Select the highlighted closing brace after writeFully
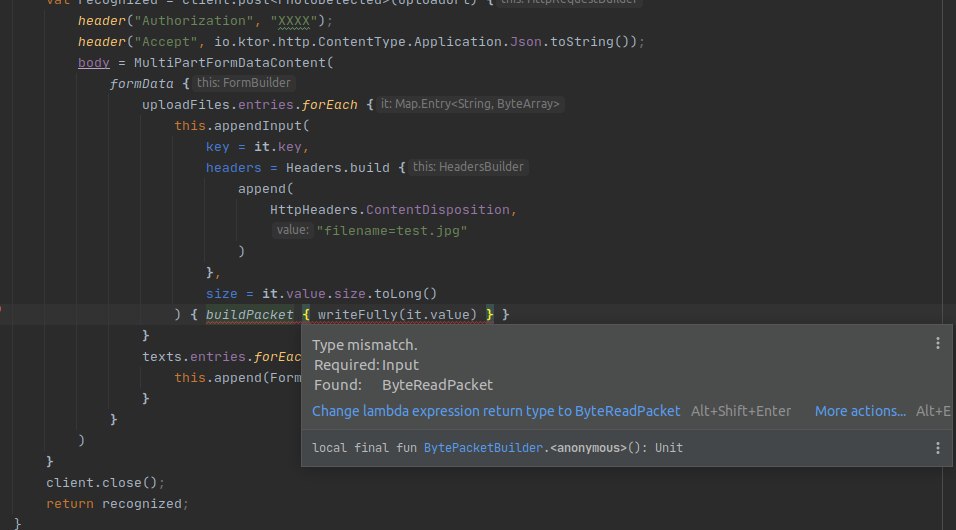This screenshot has width=956, height=530. [490, 315]
